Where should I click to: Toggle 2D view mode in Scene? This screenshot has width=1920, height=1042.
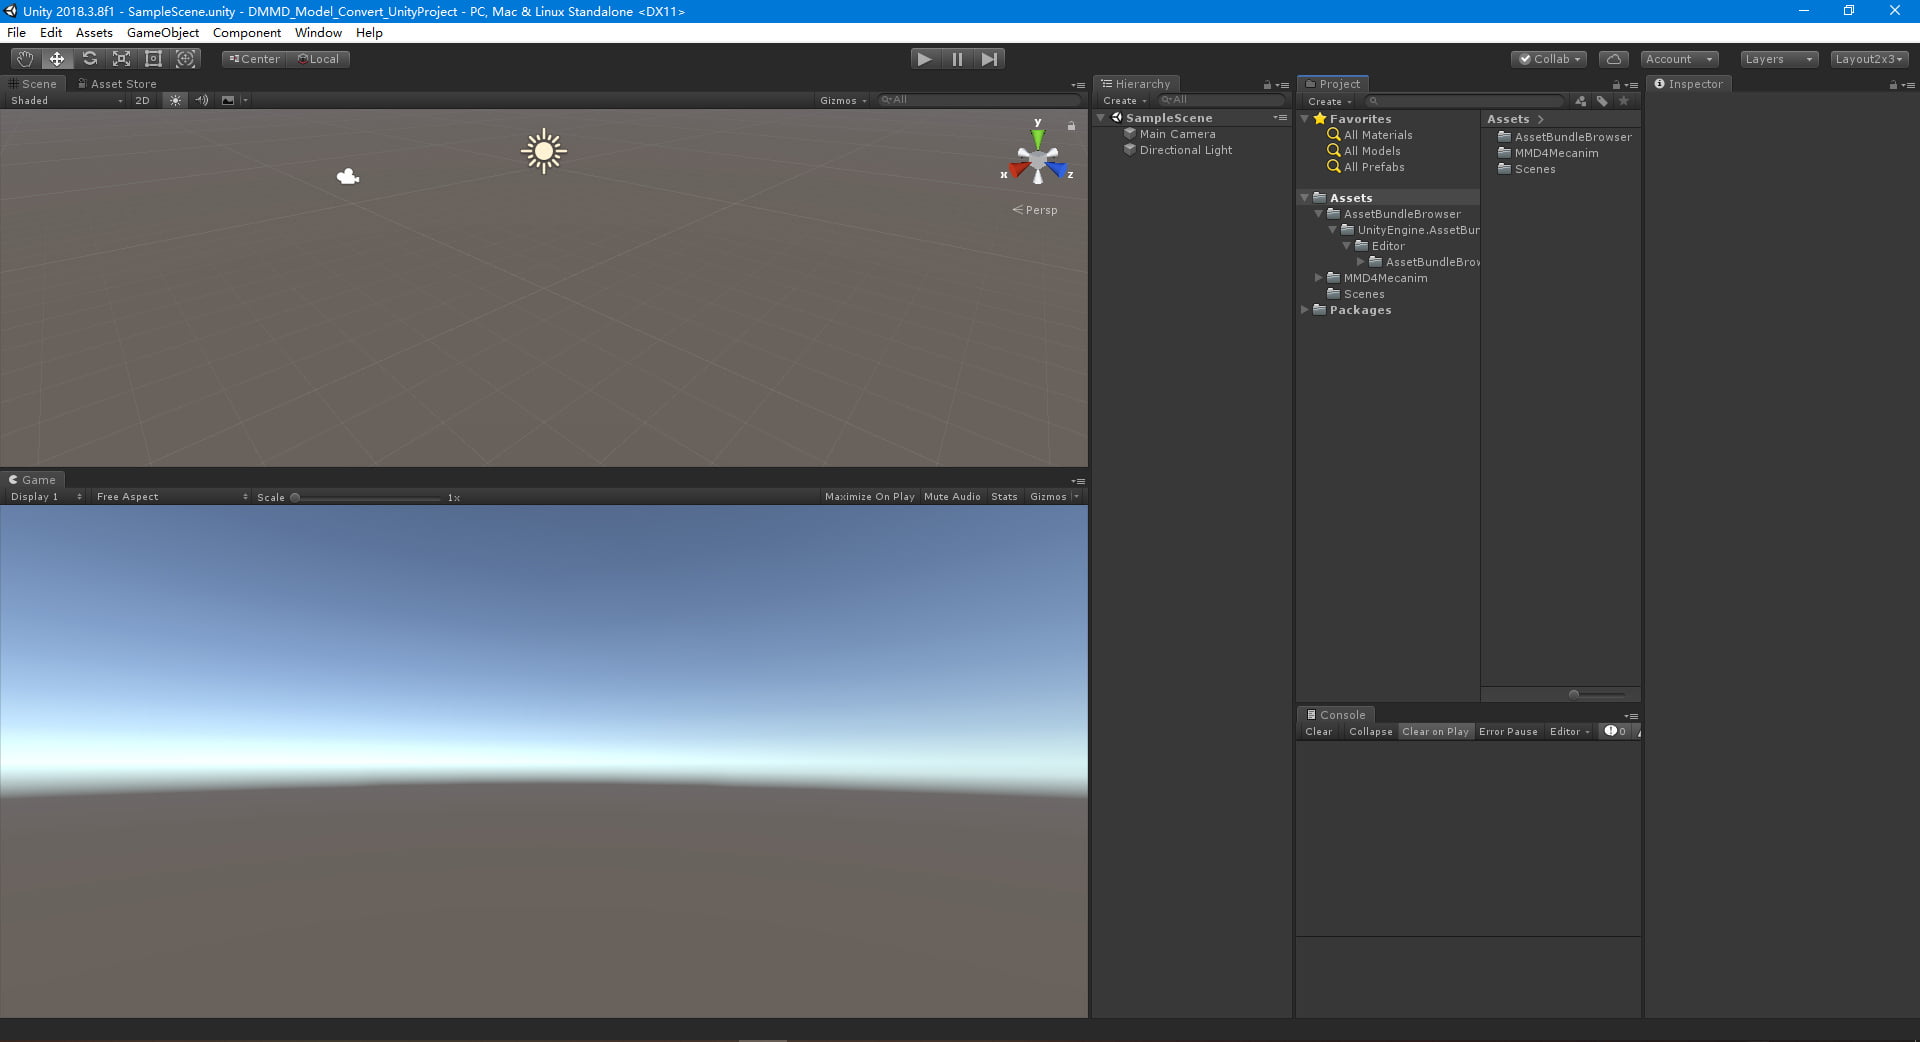coord(142,100)
